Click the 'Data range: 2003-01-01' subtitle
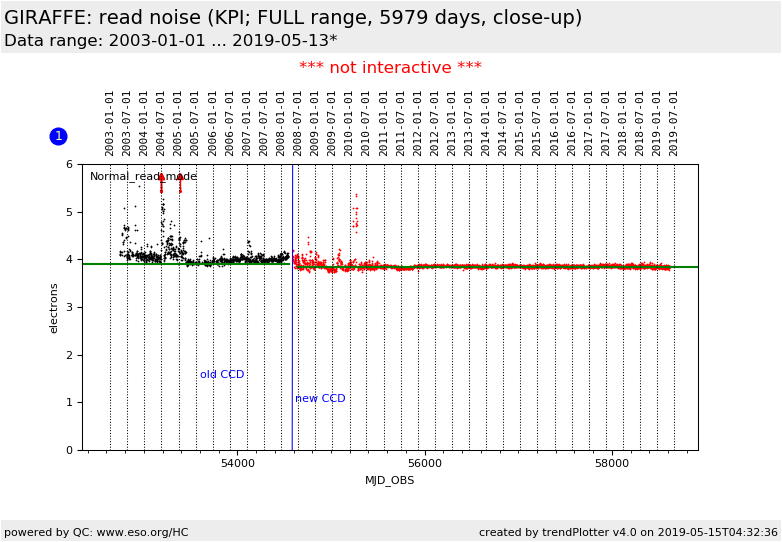782x542 pixels. 170,41
